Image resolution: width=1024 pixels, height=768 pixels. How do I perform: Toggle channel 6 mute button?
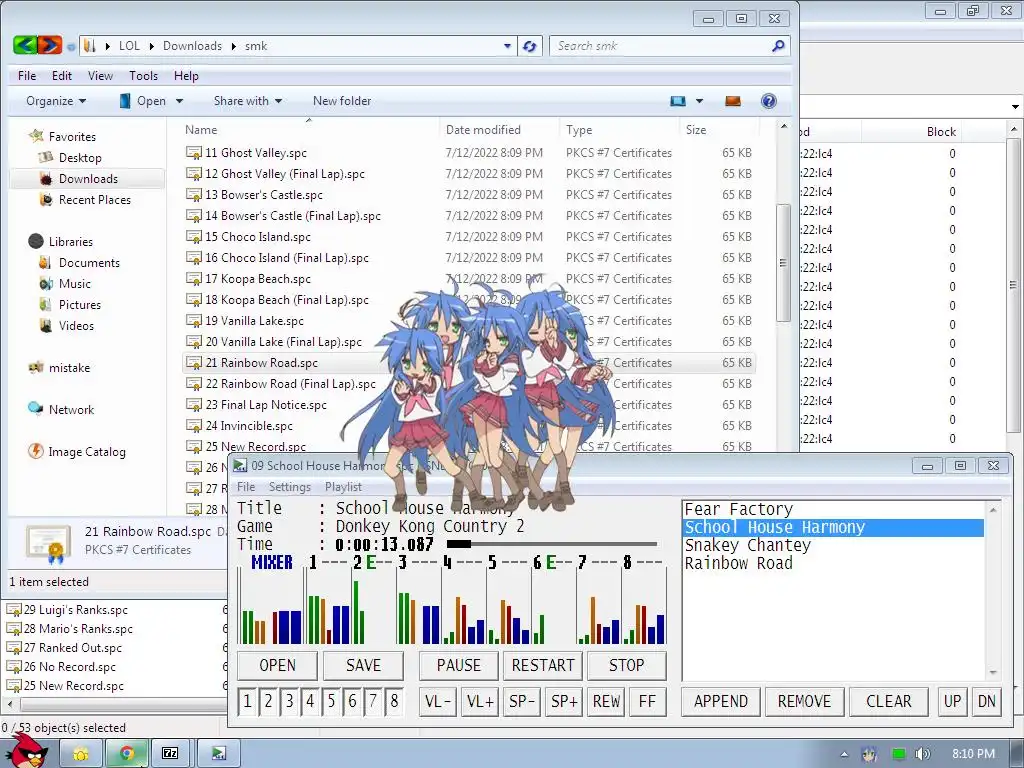352,701
